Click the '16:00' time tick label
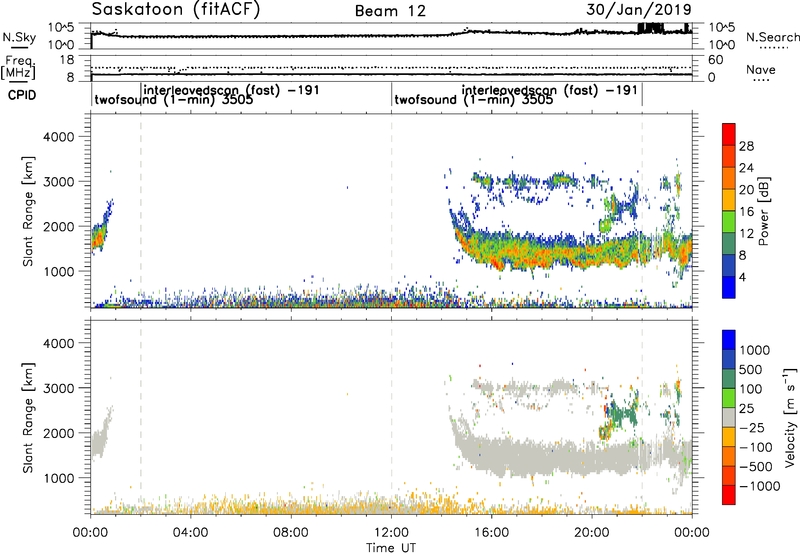The image size is (800, 554). [x=491, y=533]
